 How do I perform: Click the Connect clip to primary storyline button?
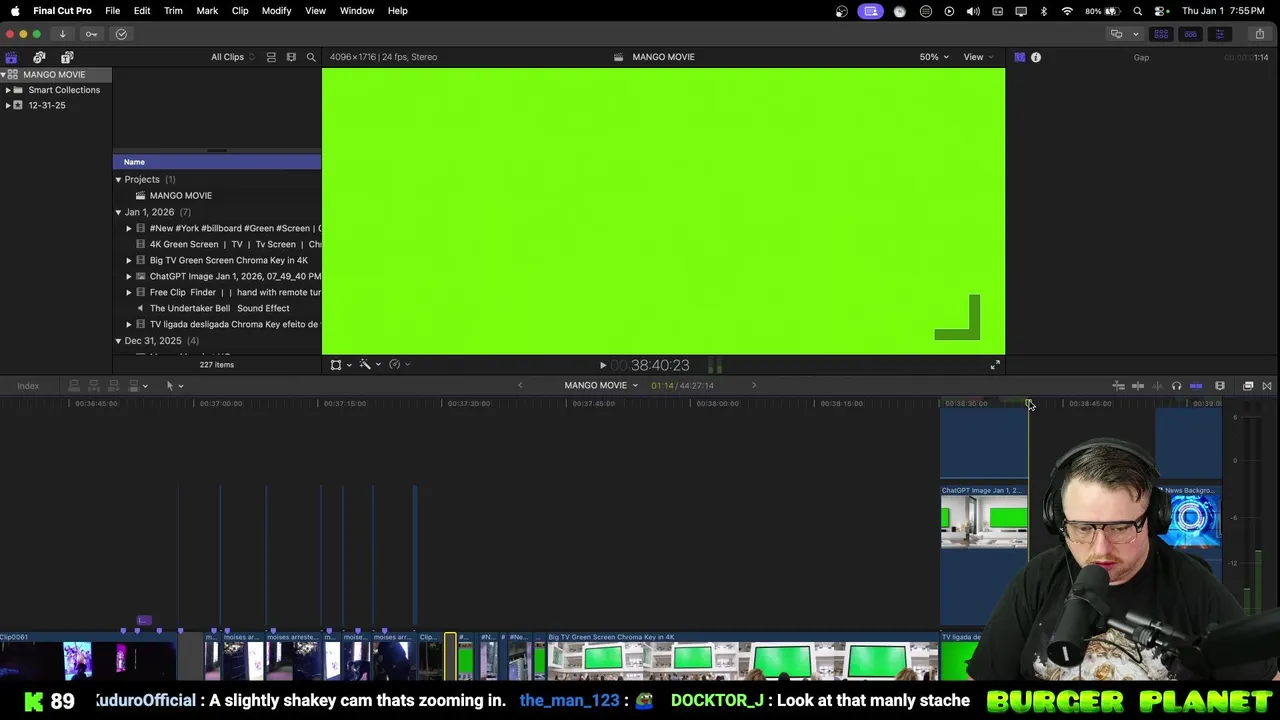(73, 386)
